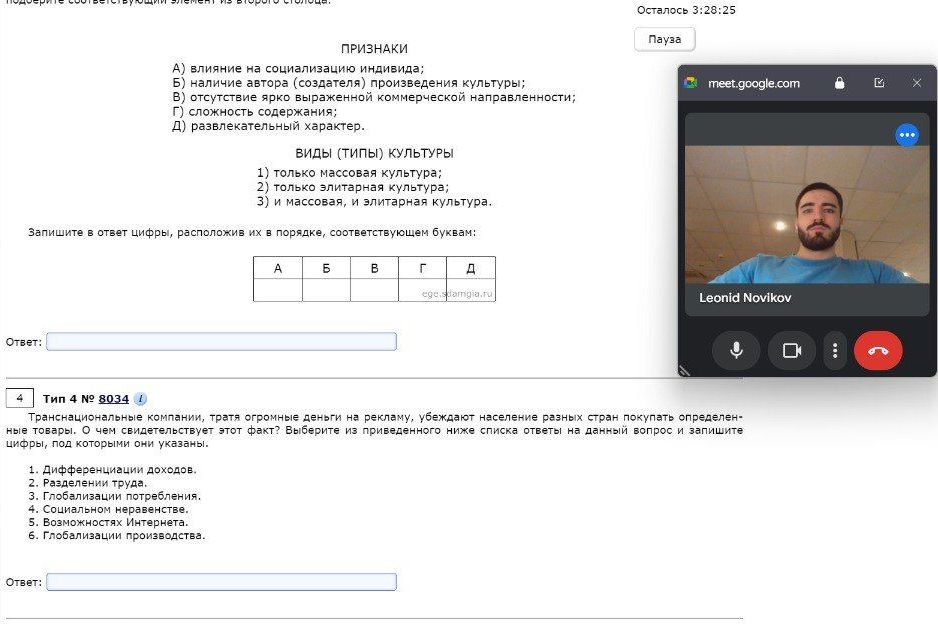Screen dimensions: 938x624
Task: Click Leonid Novikov's video tile
Action: [806, 214]
